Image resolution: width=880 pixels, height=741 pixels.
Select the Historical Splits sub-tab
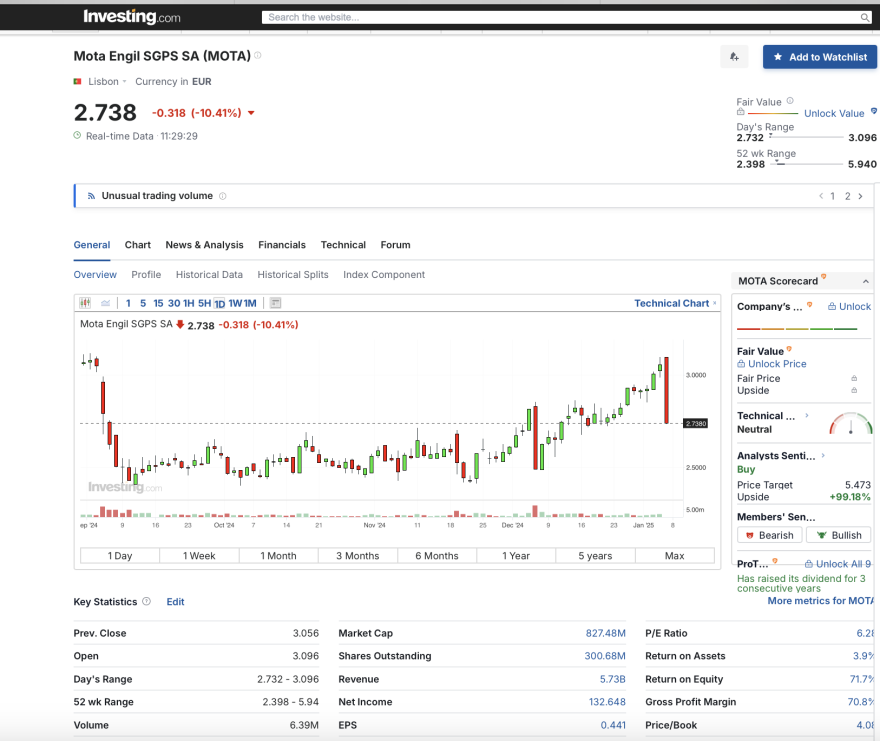[293, 275]
